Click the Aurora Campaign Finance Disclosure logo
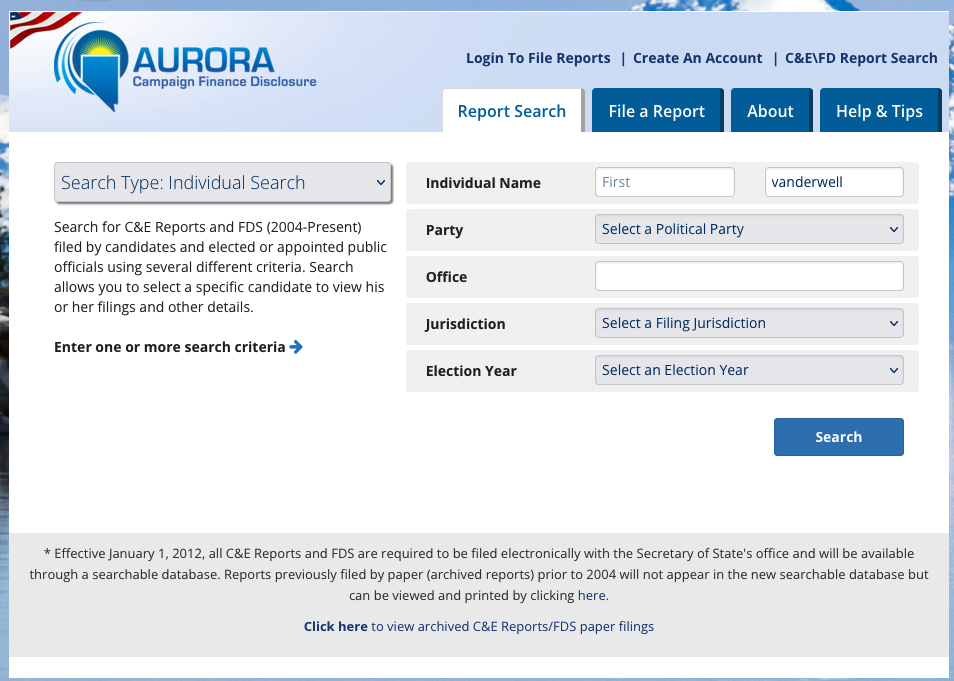Screen dimensions: 954x681 (x=185, y=67)
